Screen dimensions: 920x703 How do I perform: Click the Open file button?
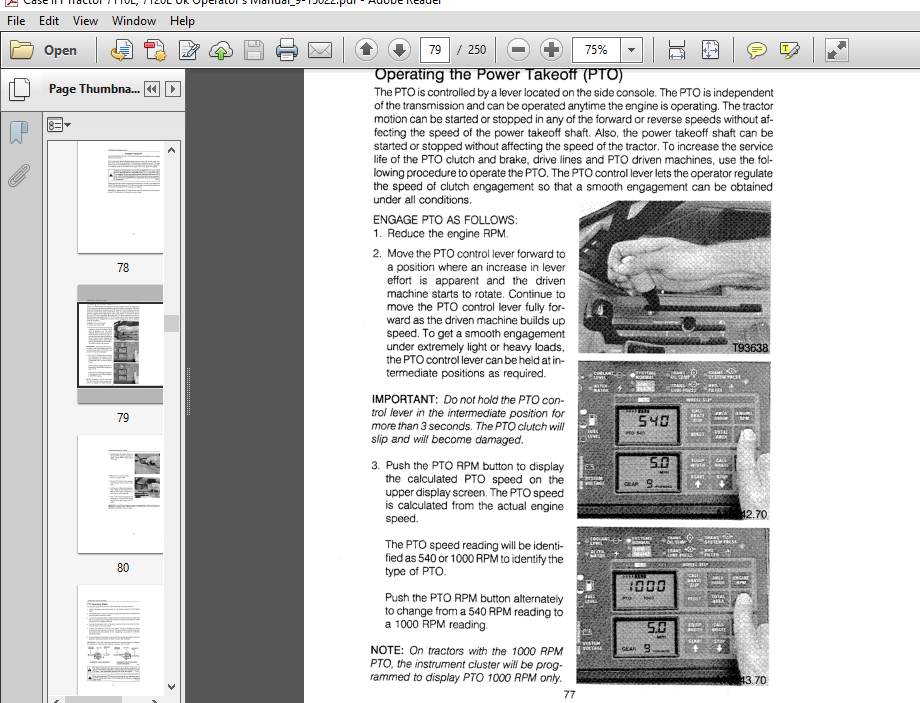tap(44, 50)
